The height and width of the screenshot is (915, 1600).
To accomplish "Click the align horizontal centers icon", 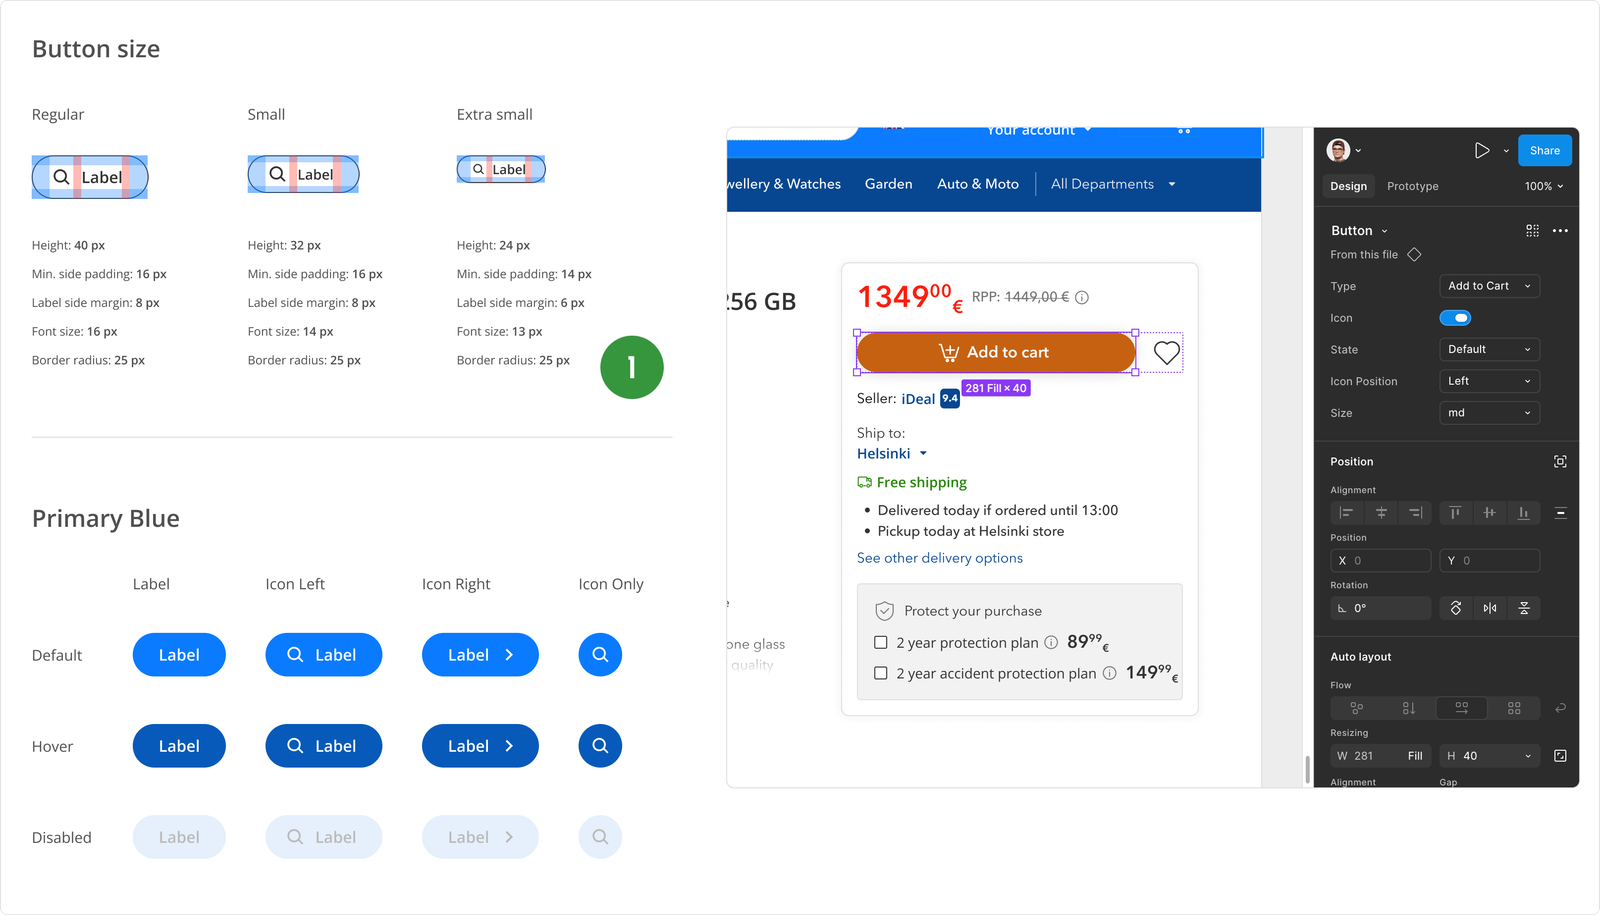I will [x=1381, y=513].
